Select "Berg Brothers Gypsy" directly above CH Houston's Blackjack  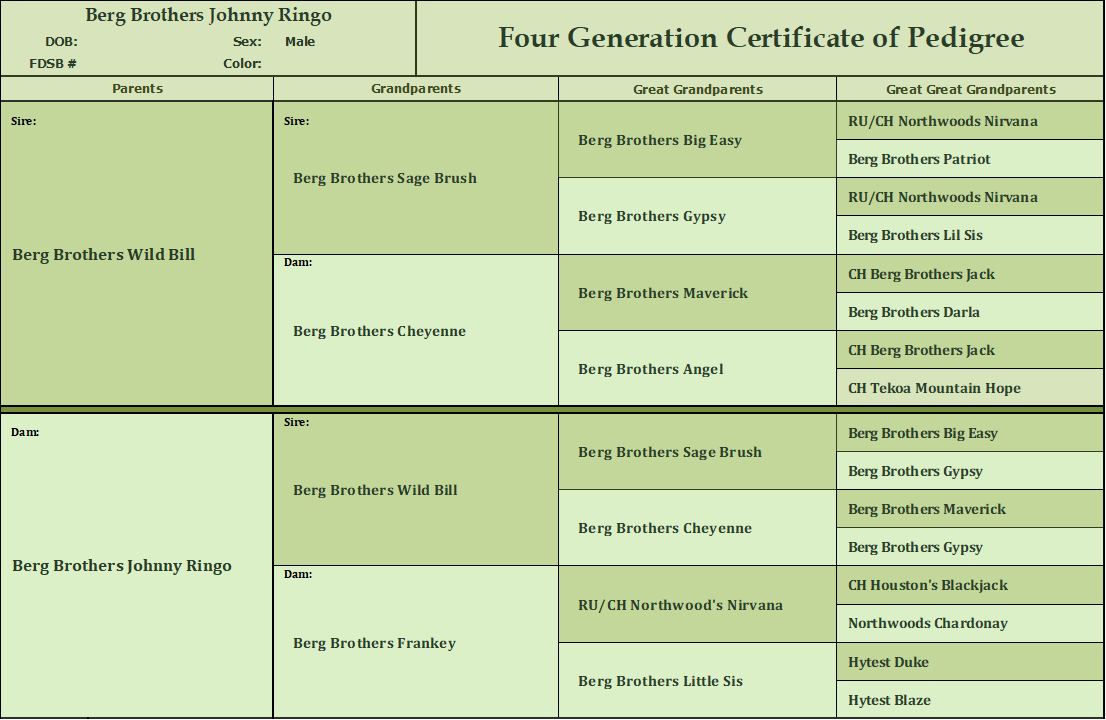click(x=916, y=548)
